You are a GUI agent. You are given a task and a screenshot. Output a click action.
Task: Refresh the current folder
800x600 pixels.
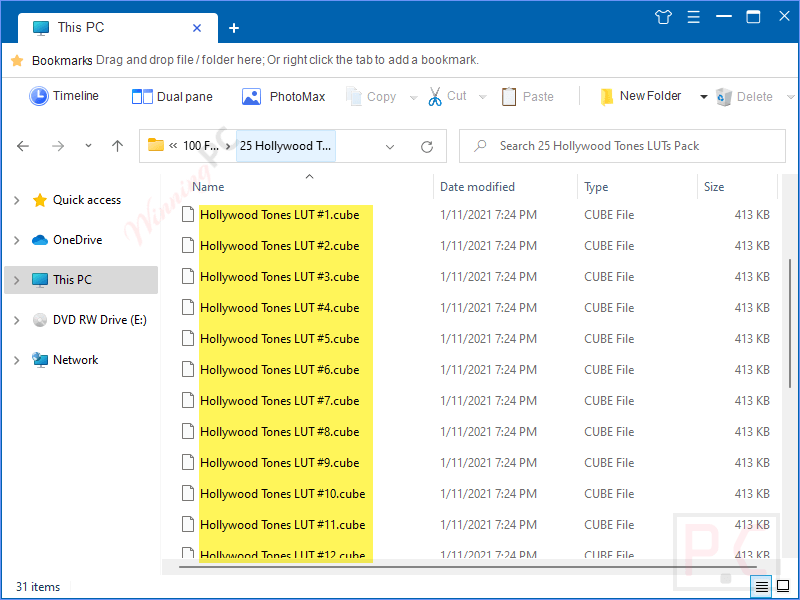pyautogui.click(x=427, y=147)
